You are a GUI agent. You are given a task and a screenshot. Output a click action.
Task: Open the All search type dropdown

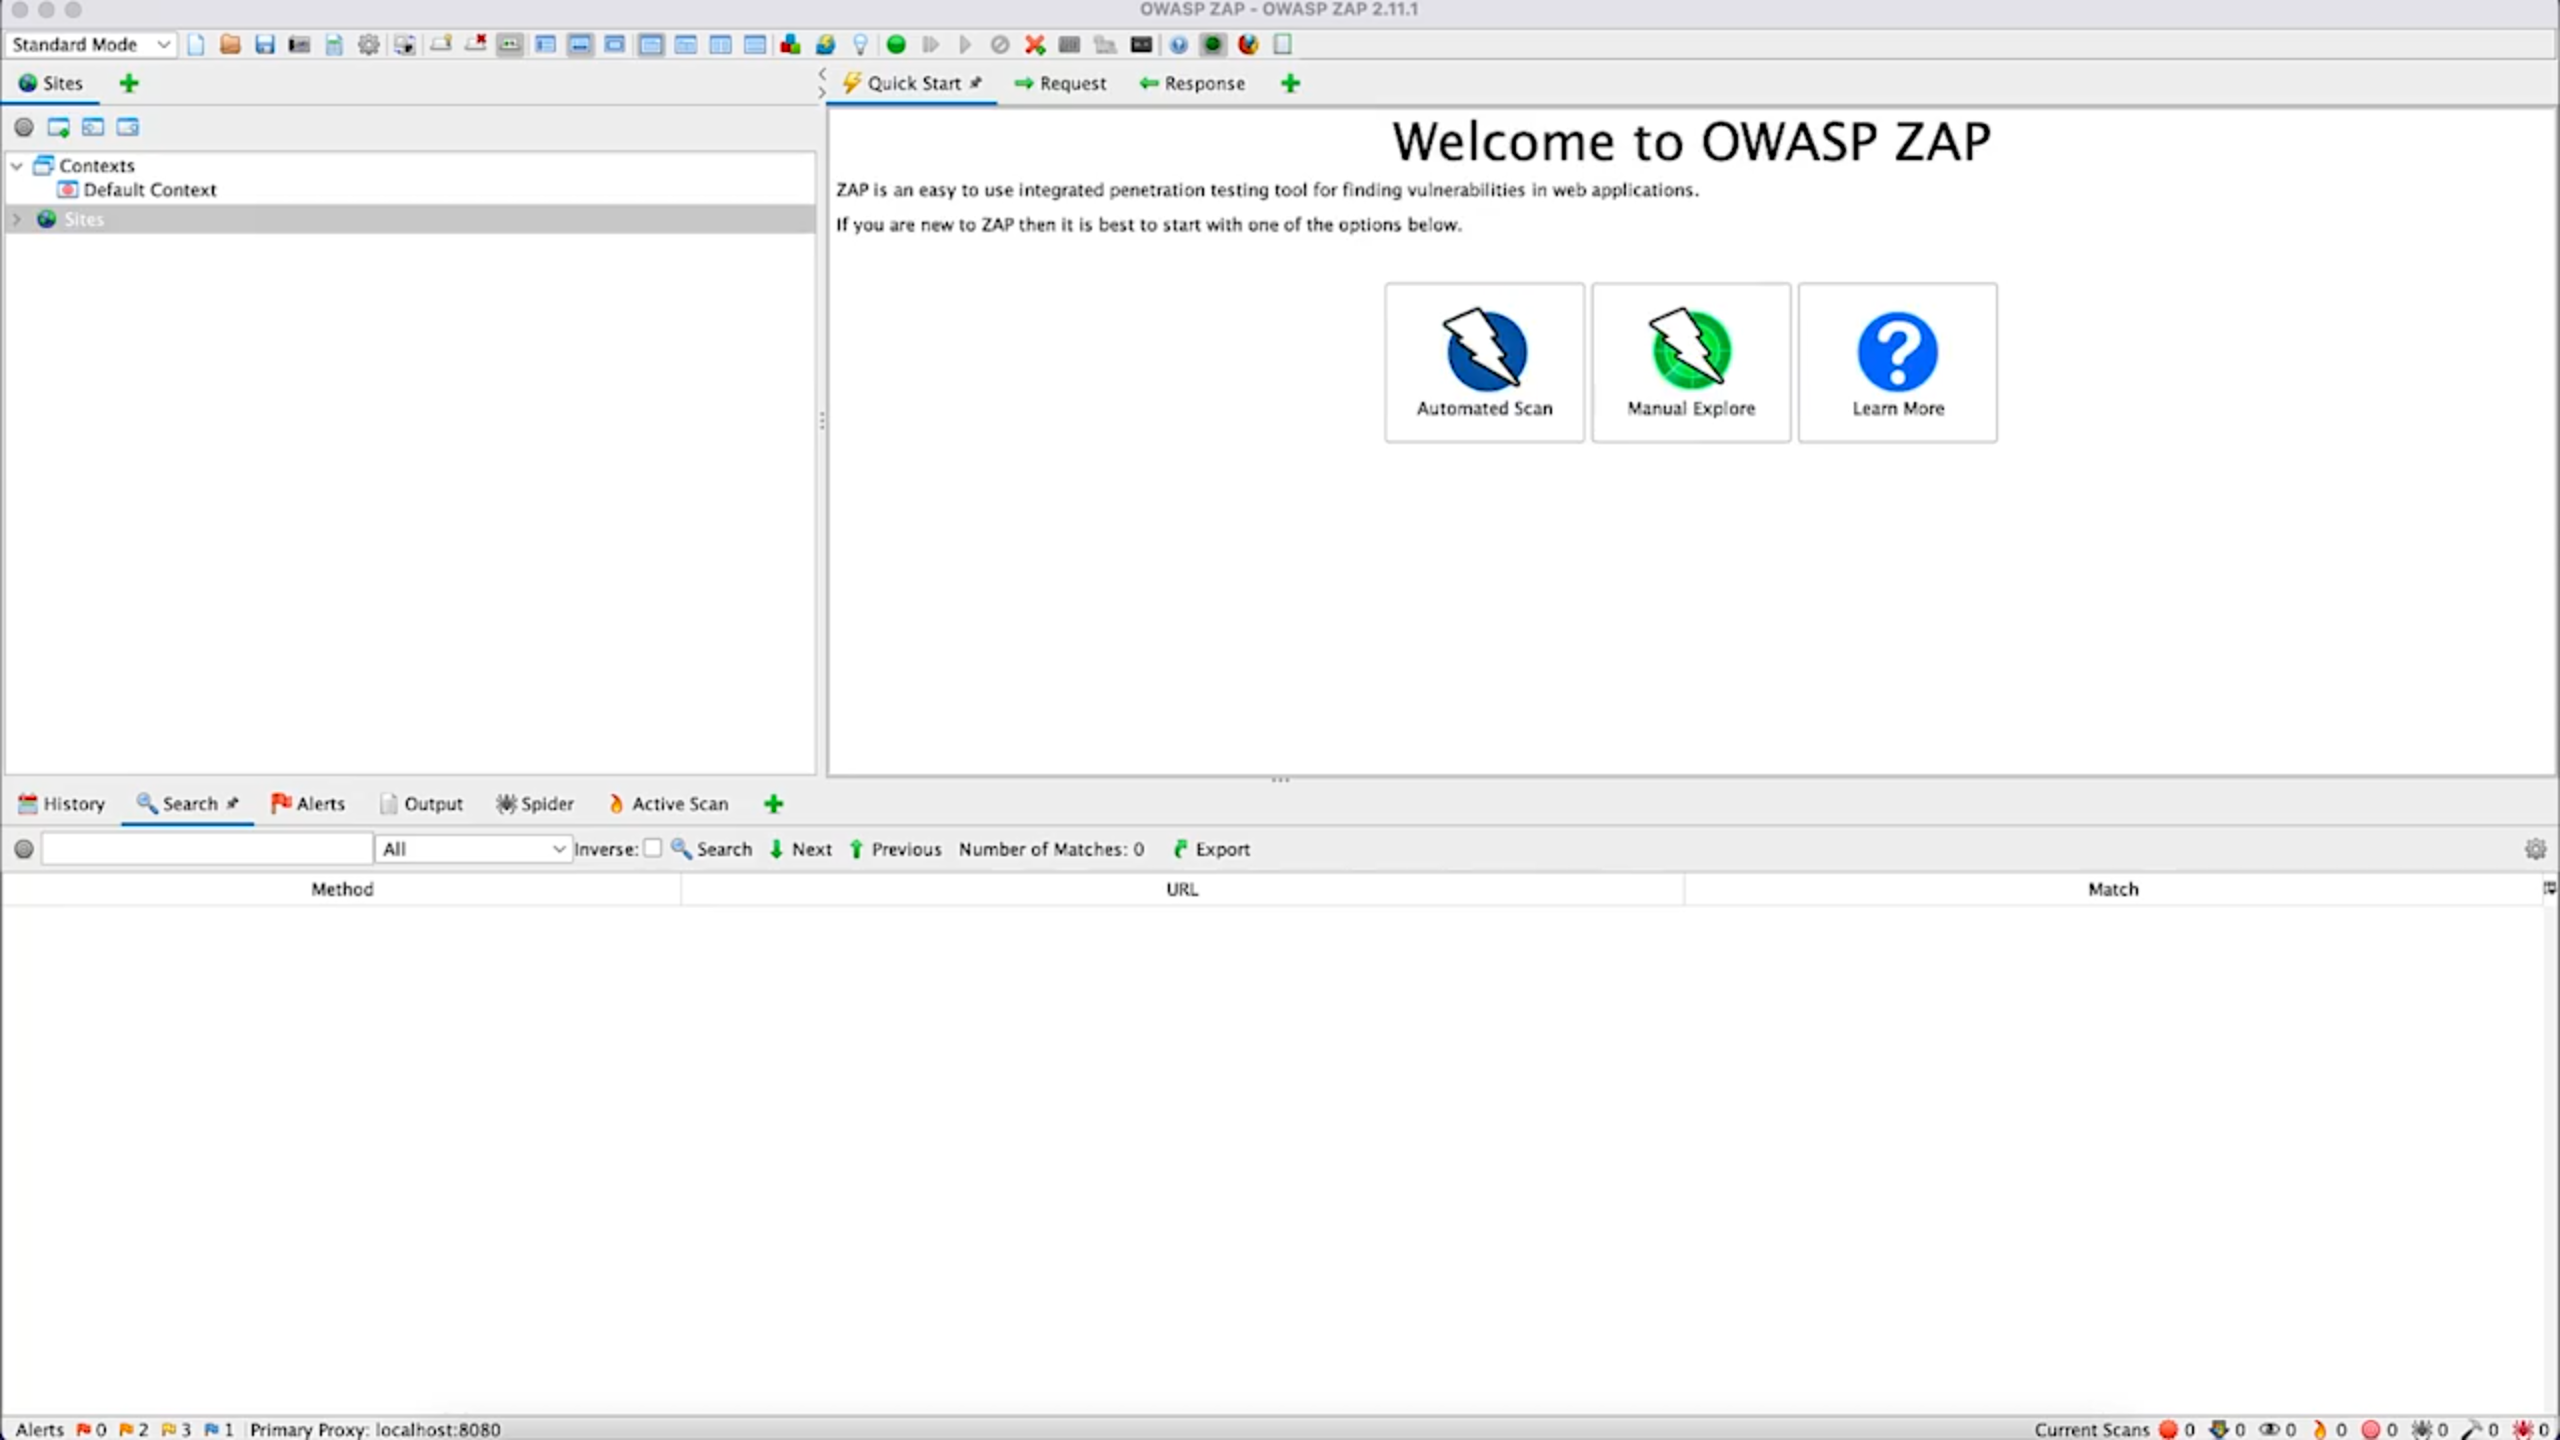pyautogui.click(x=473, y=849)
